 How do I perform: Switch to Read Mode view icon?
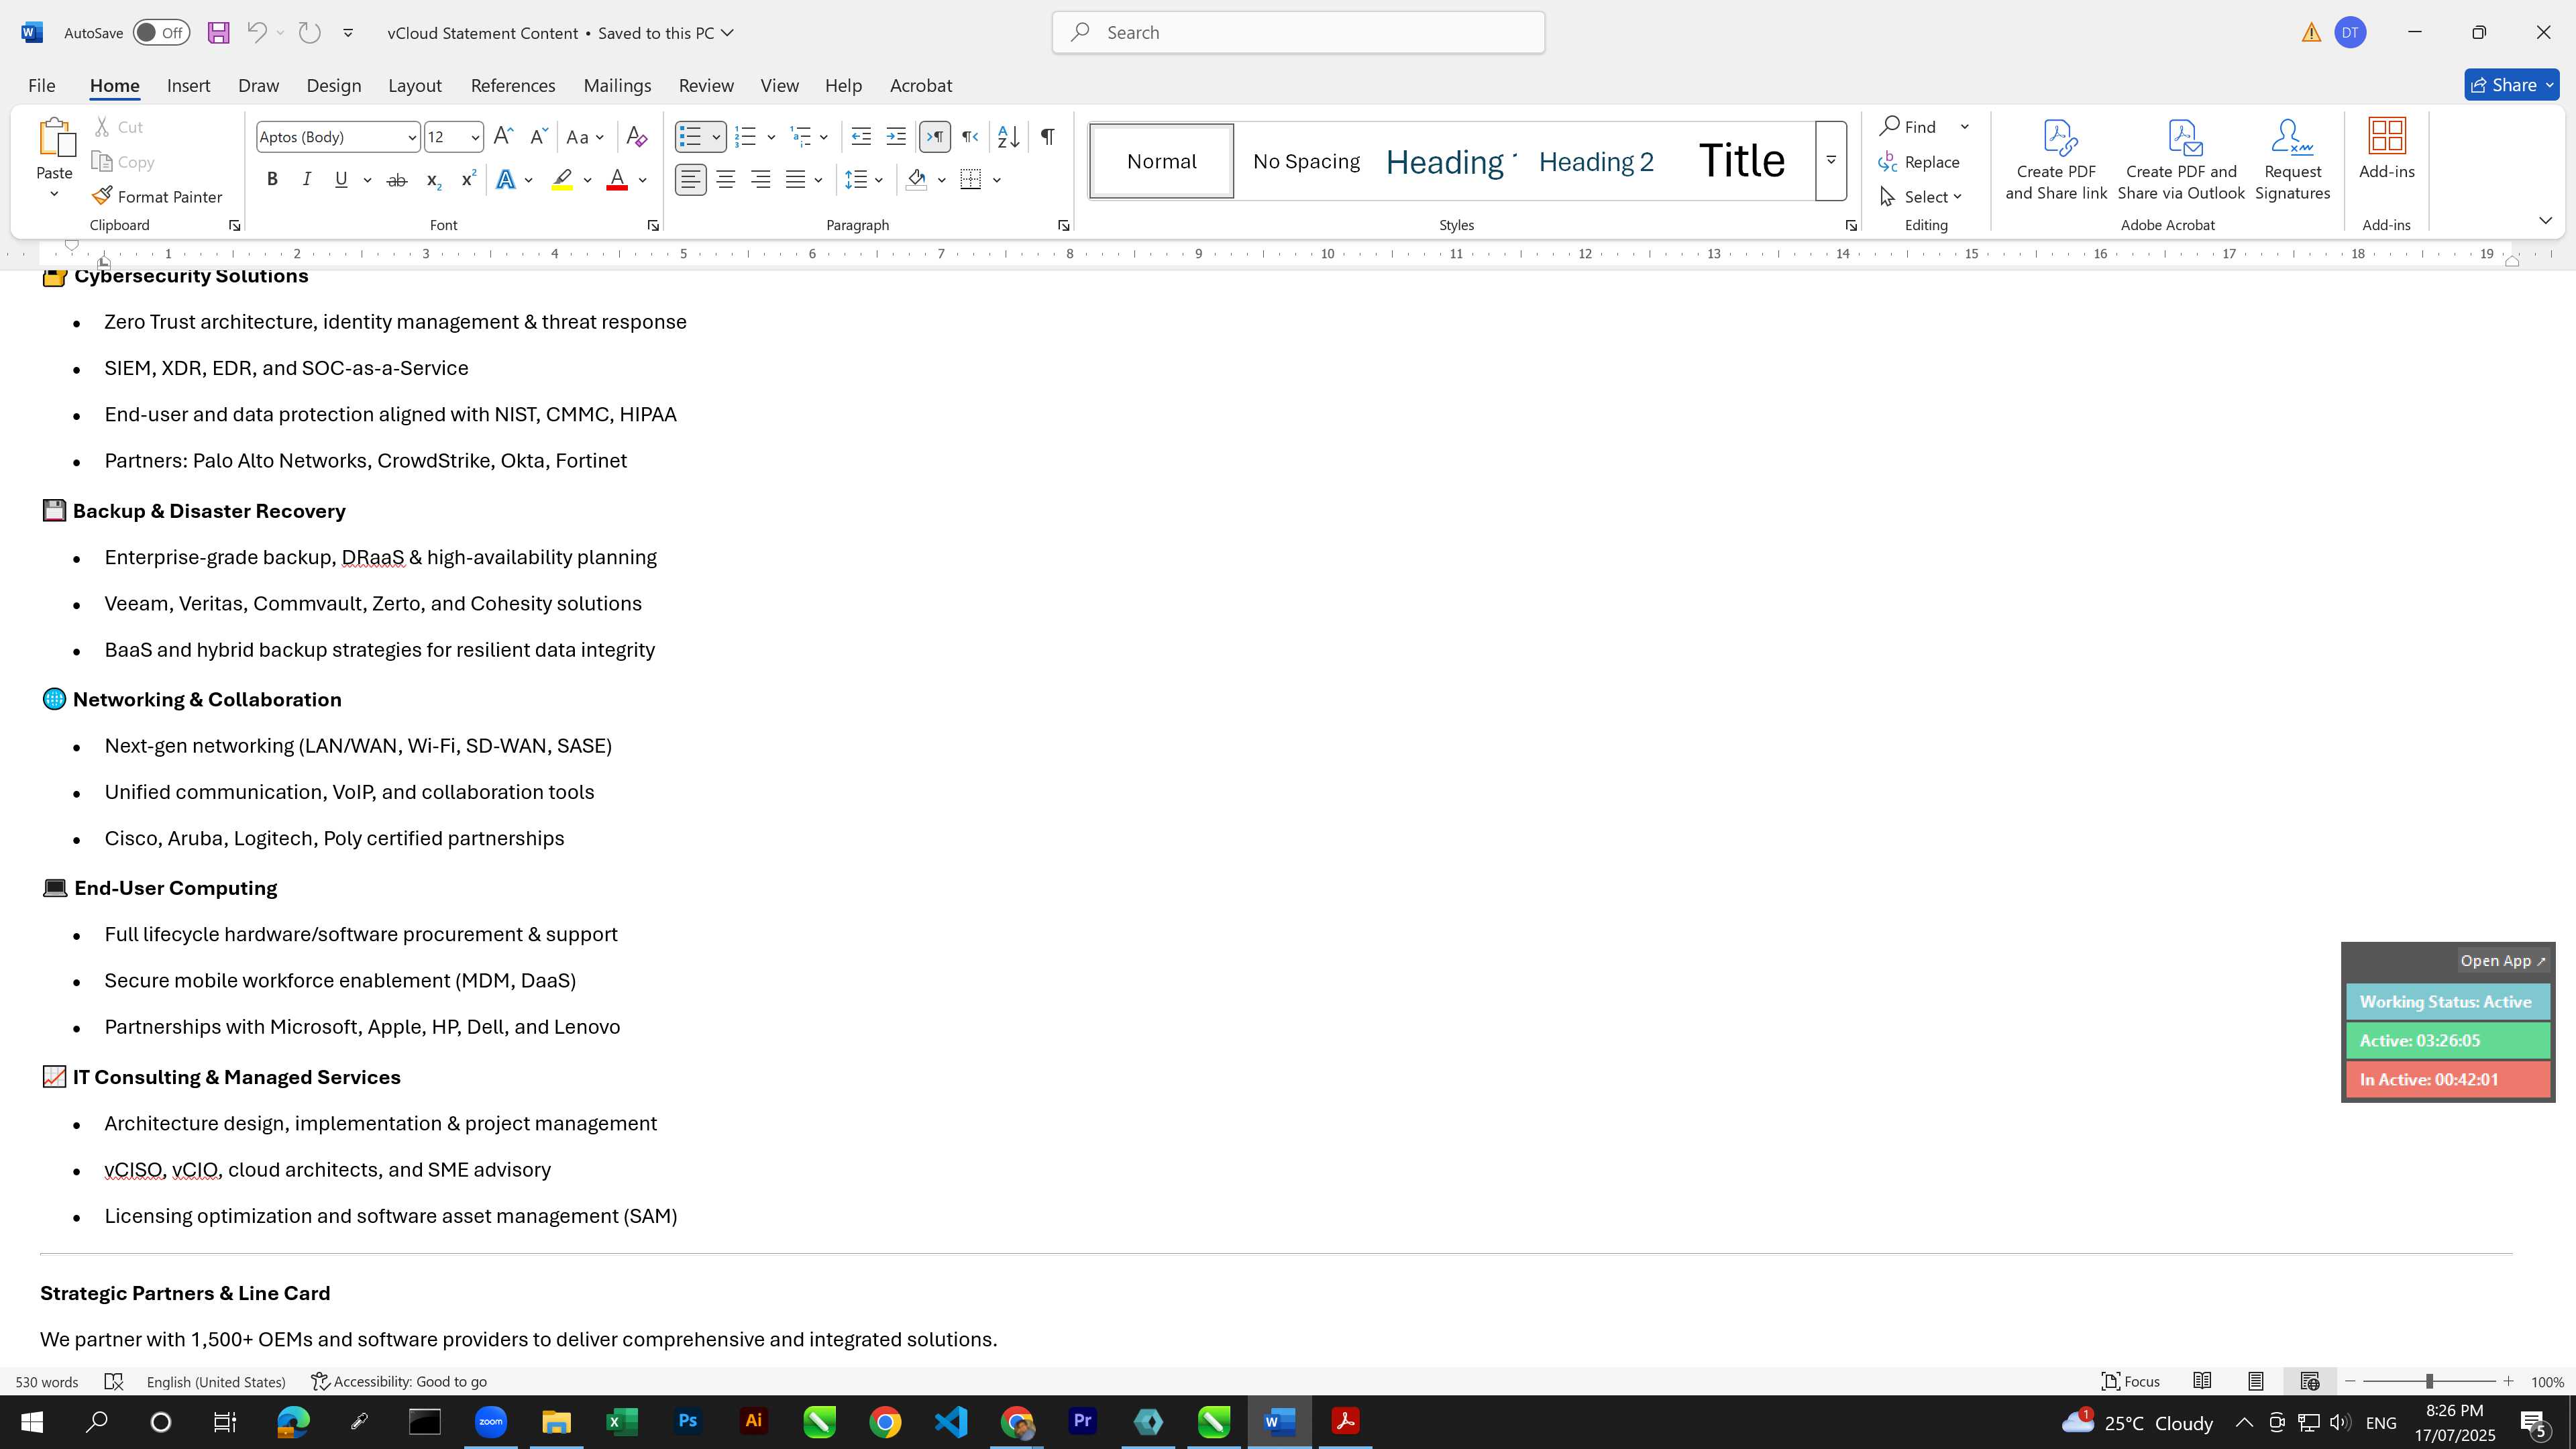[x=2202, y=1381]
